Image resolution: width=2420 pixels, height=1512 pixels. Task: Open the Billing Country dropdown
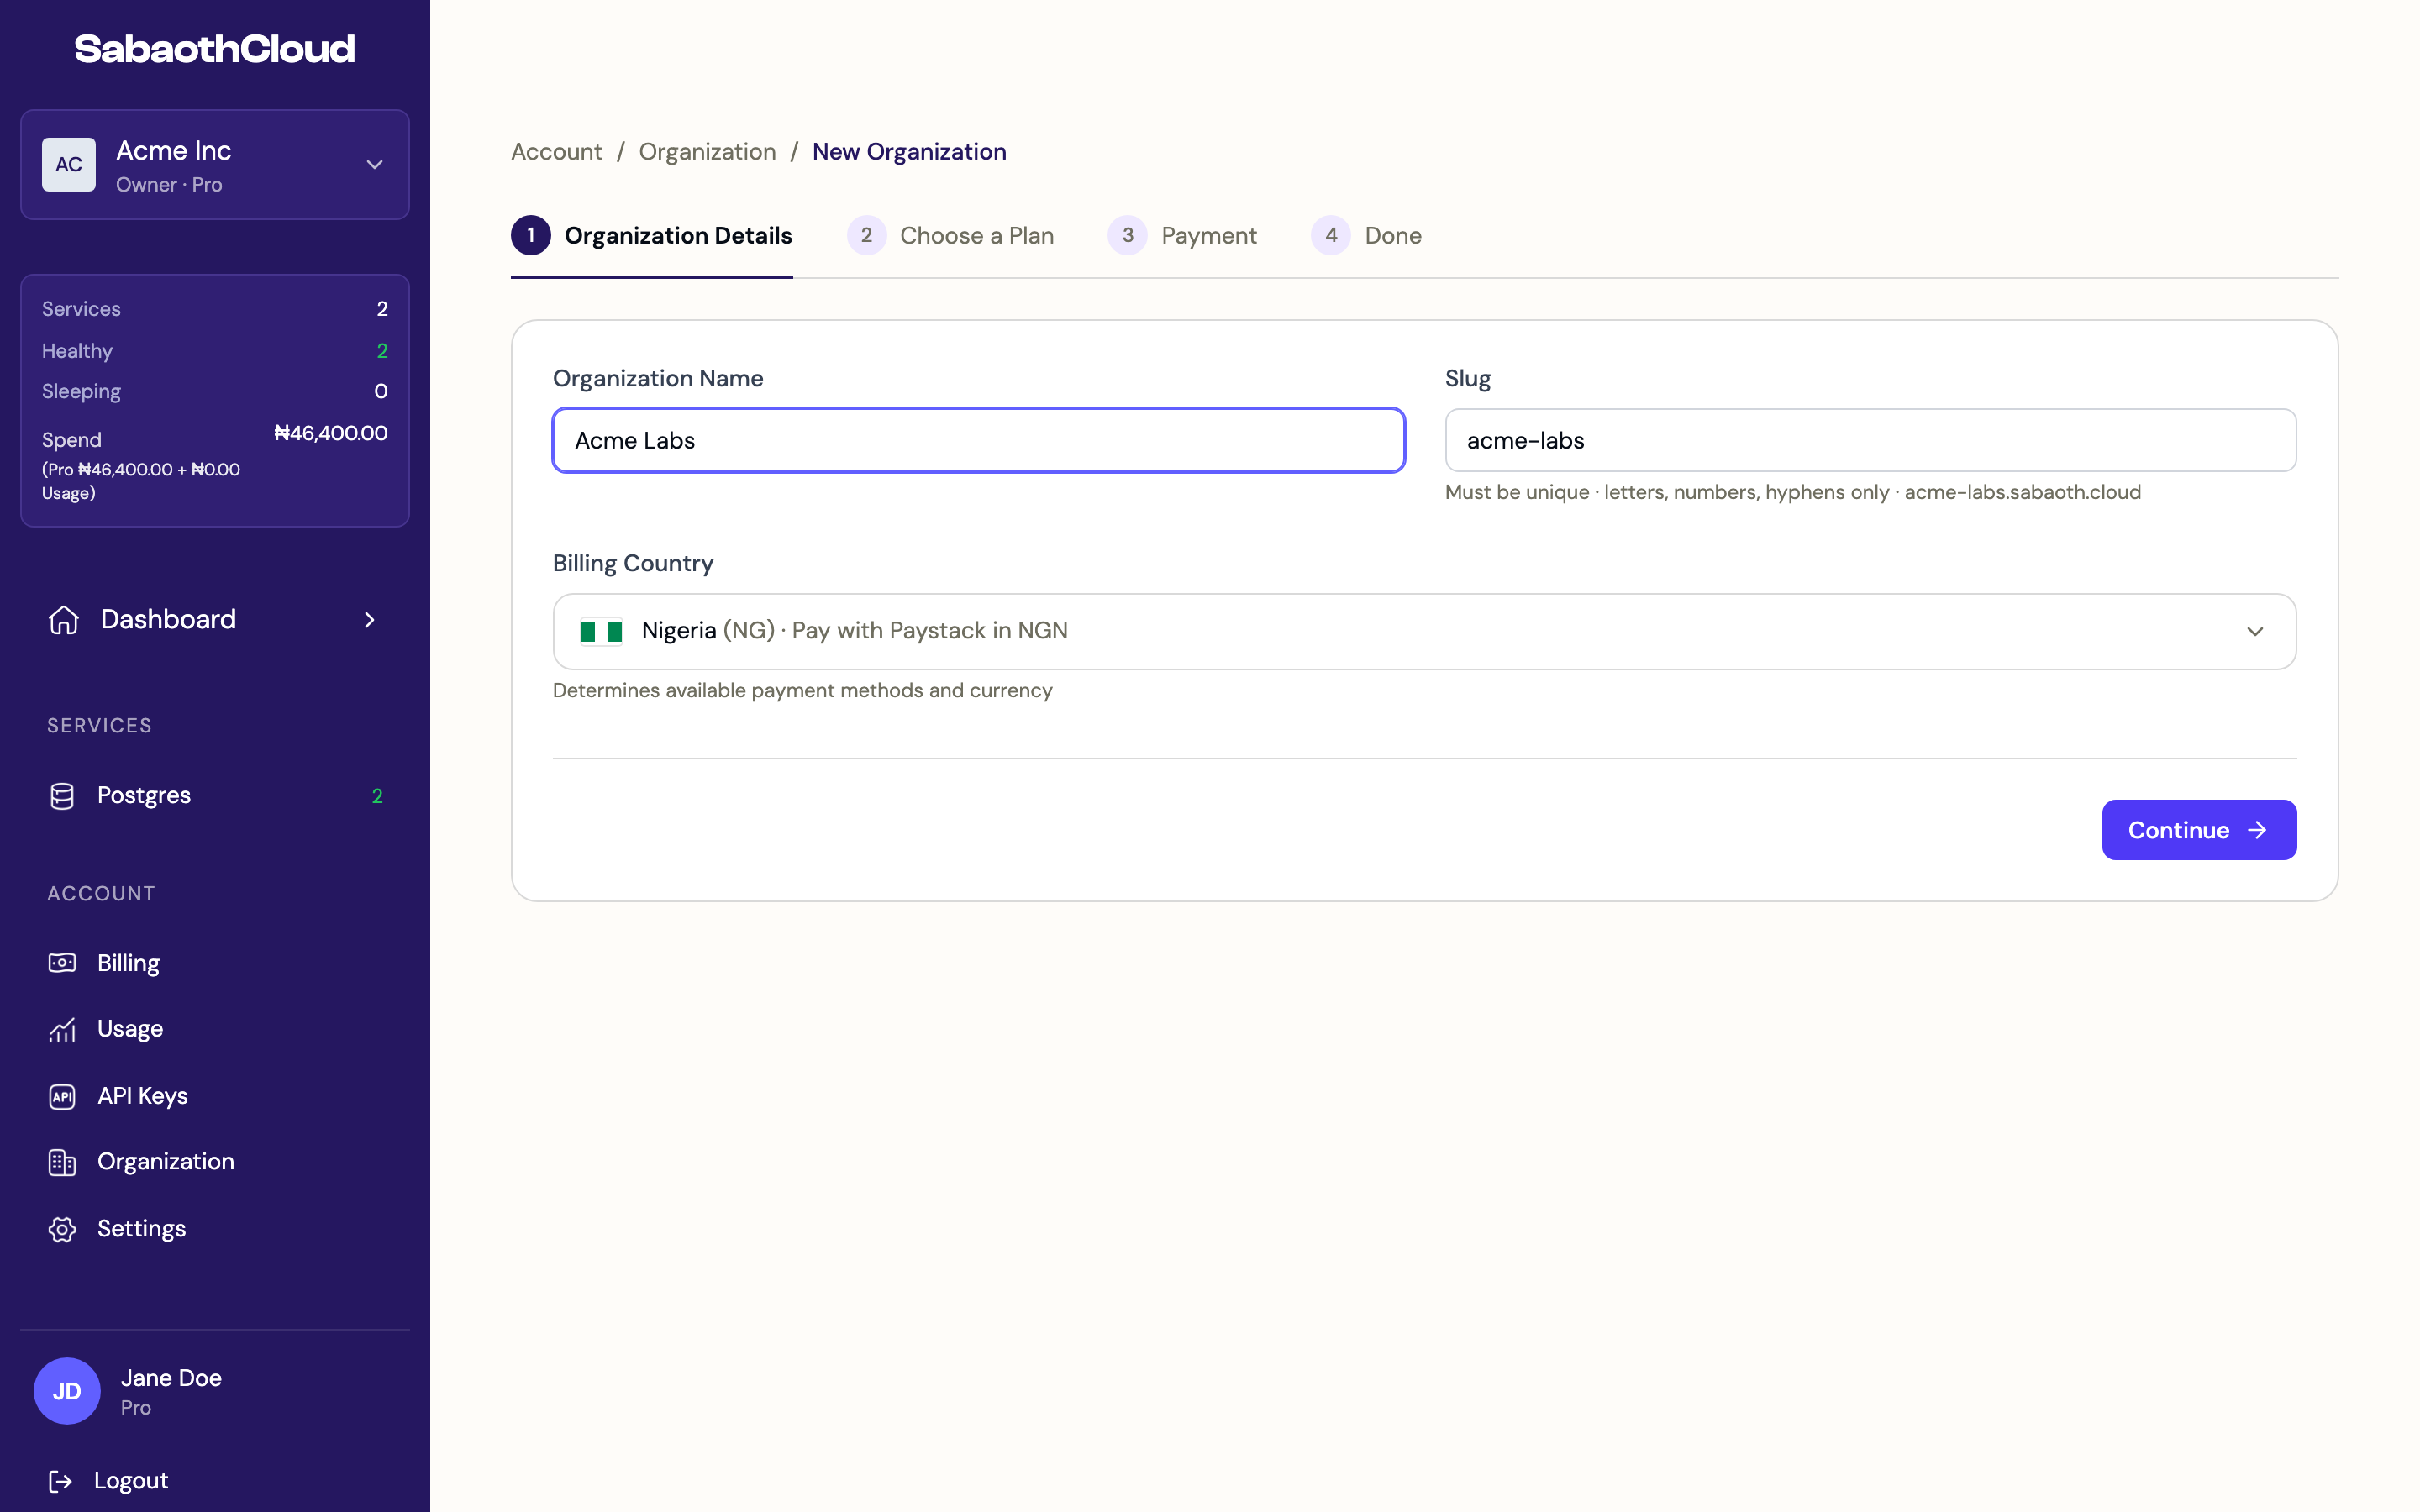(x=1424, y=631)
